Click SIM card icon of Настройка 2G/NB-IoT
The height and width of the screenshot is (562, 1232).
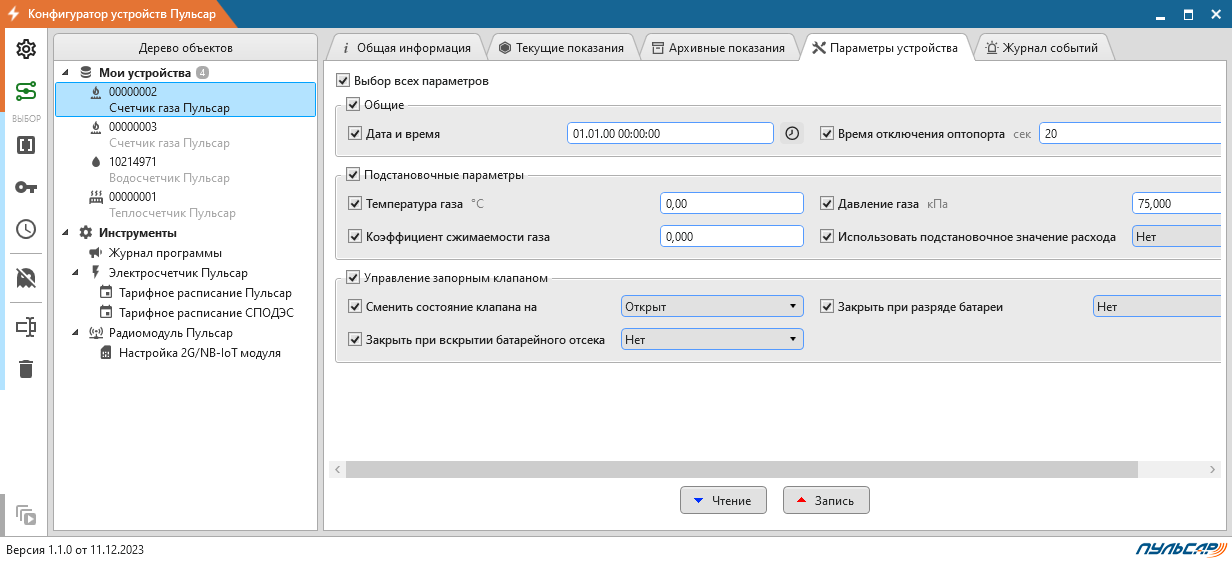pos(105,353)
